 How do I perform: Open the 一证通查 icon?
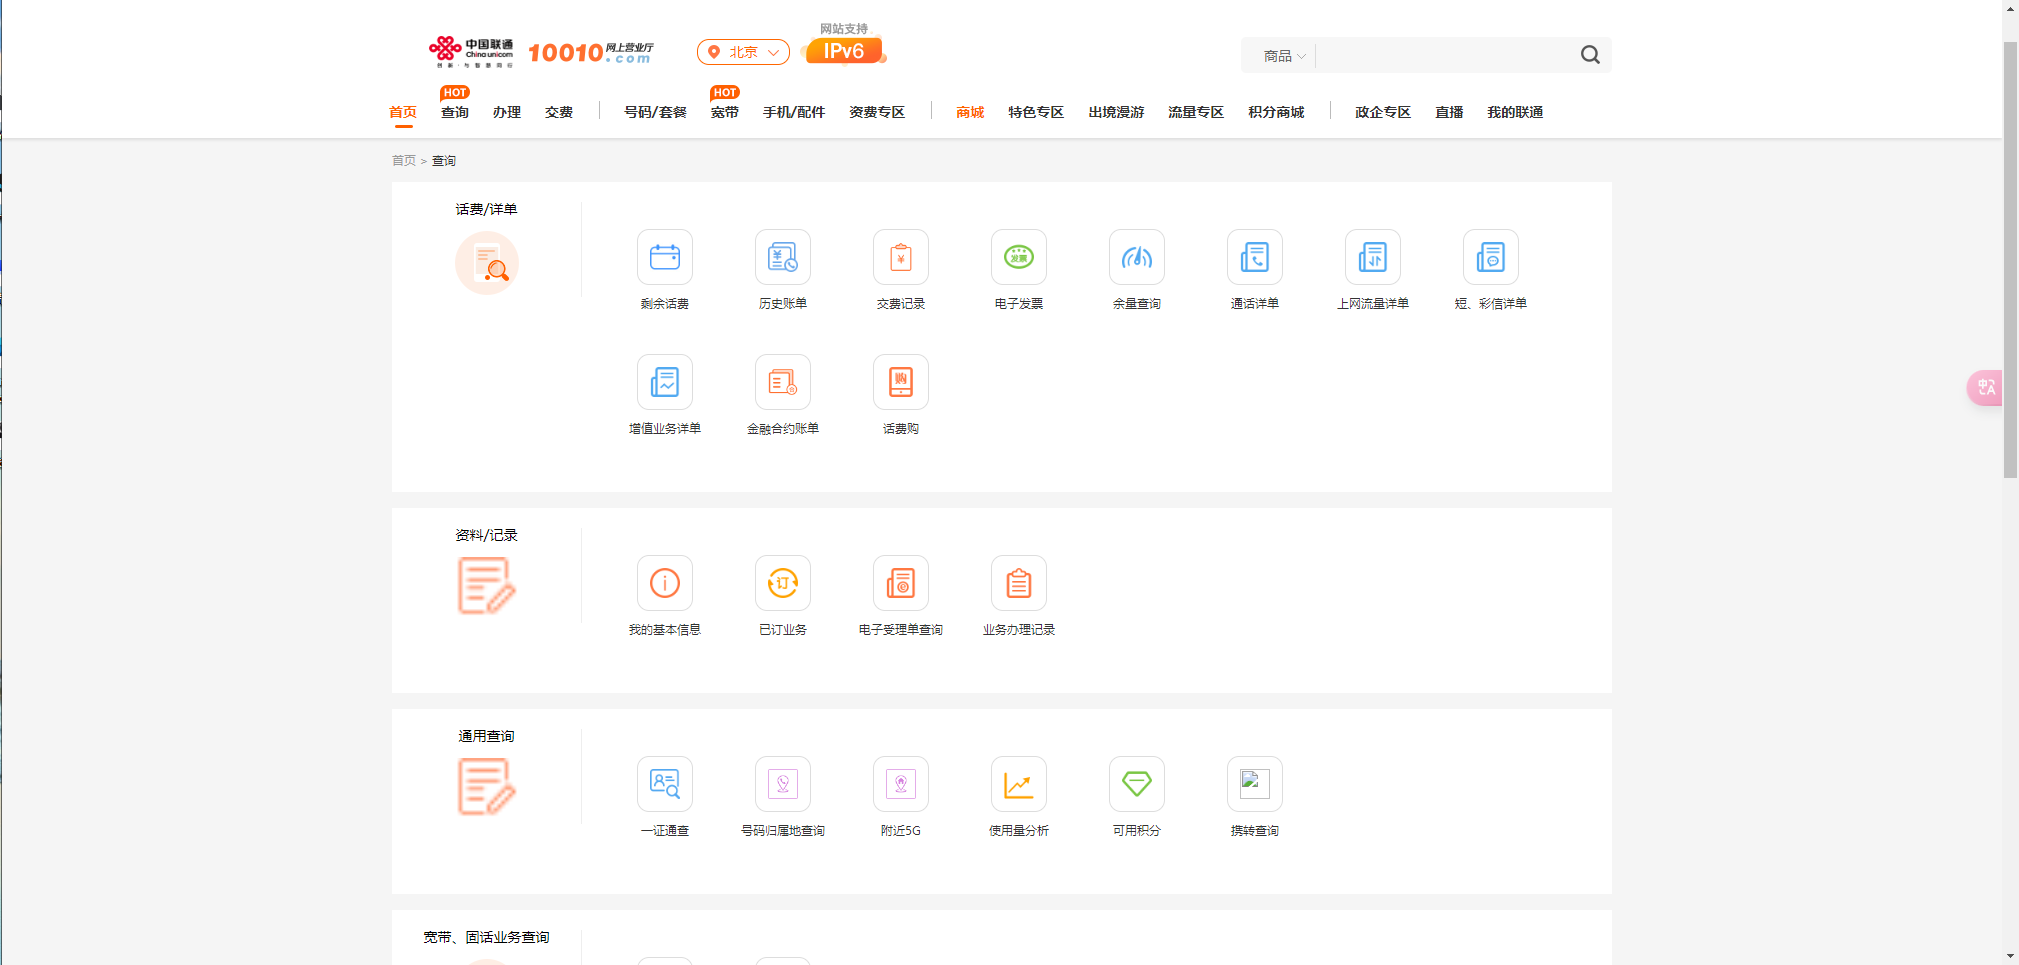665,784
